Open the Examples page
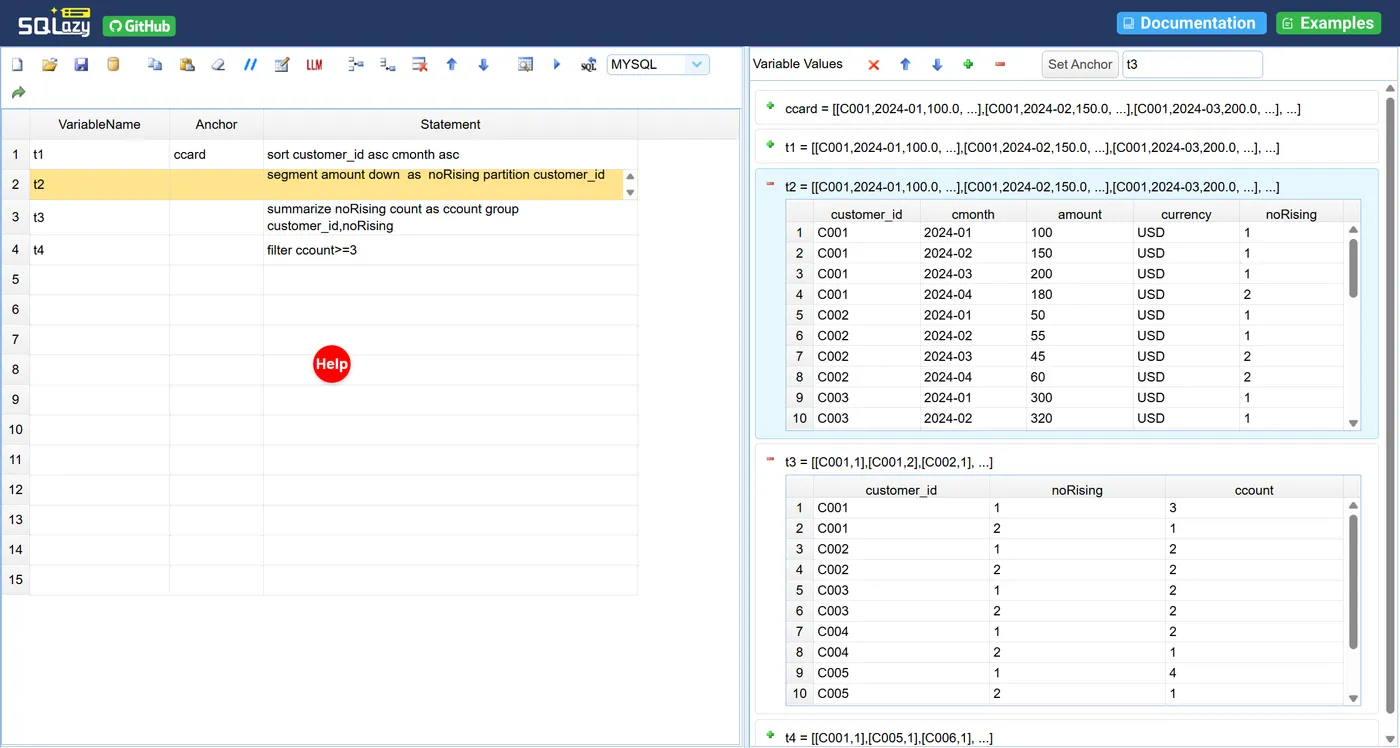Viewport: 1400px width, 748px height. click(x=1328, y=23)
